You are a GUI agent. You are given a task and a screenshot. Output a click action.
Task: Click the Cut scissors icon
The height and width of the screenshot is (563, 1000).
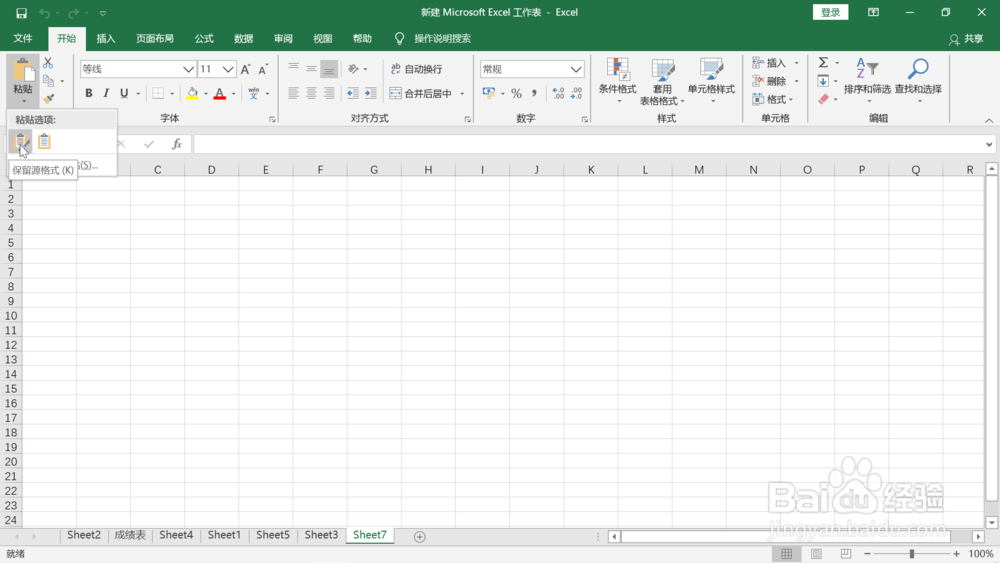(48, 63)
